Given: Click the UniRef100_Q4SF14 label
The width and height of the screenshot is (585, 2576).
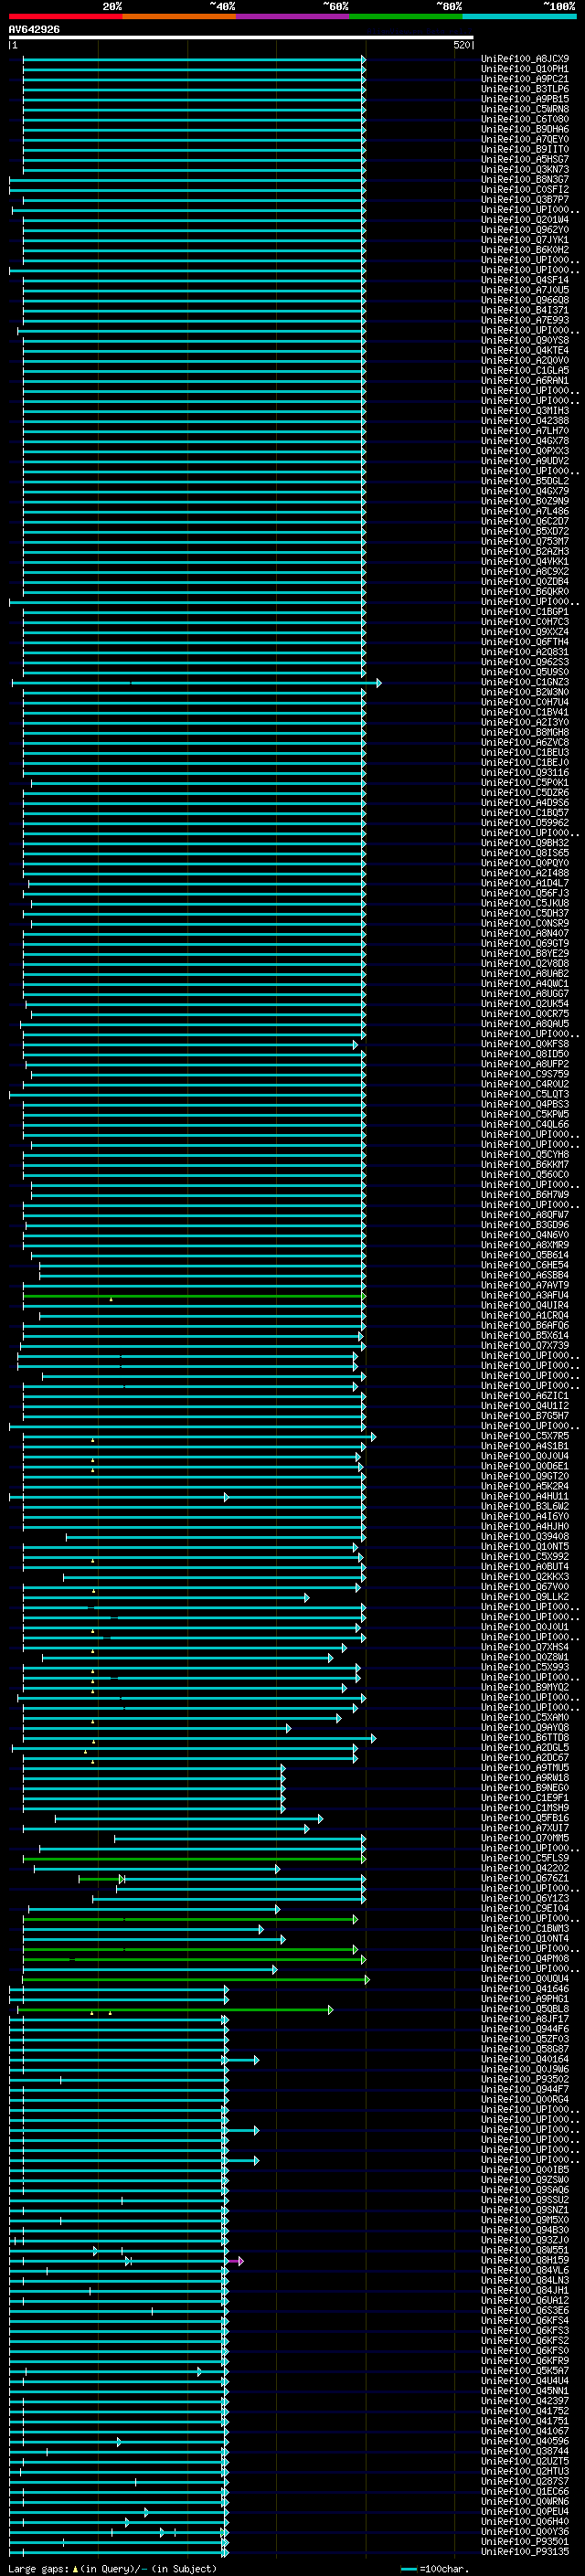Looking at the screenshot, I should [524, 280].
